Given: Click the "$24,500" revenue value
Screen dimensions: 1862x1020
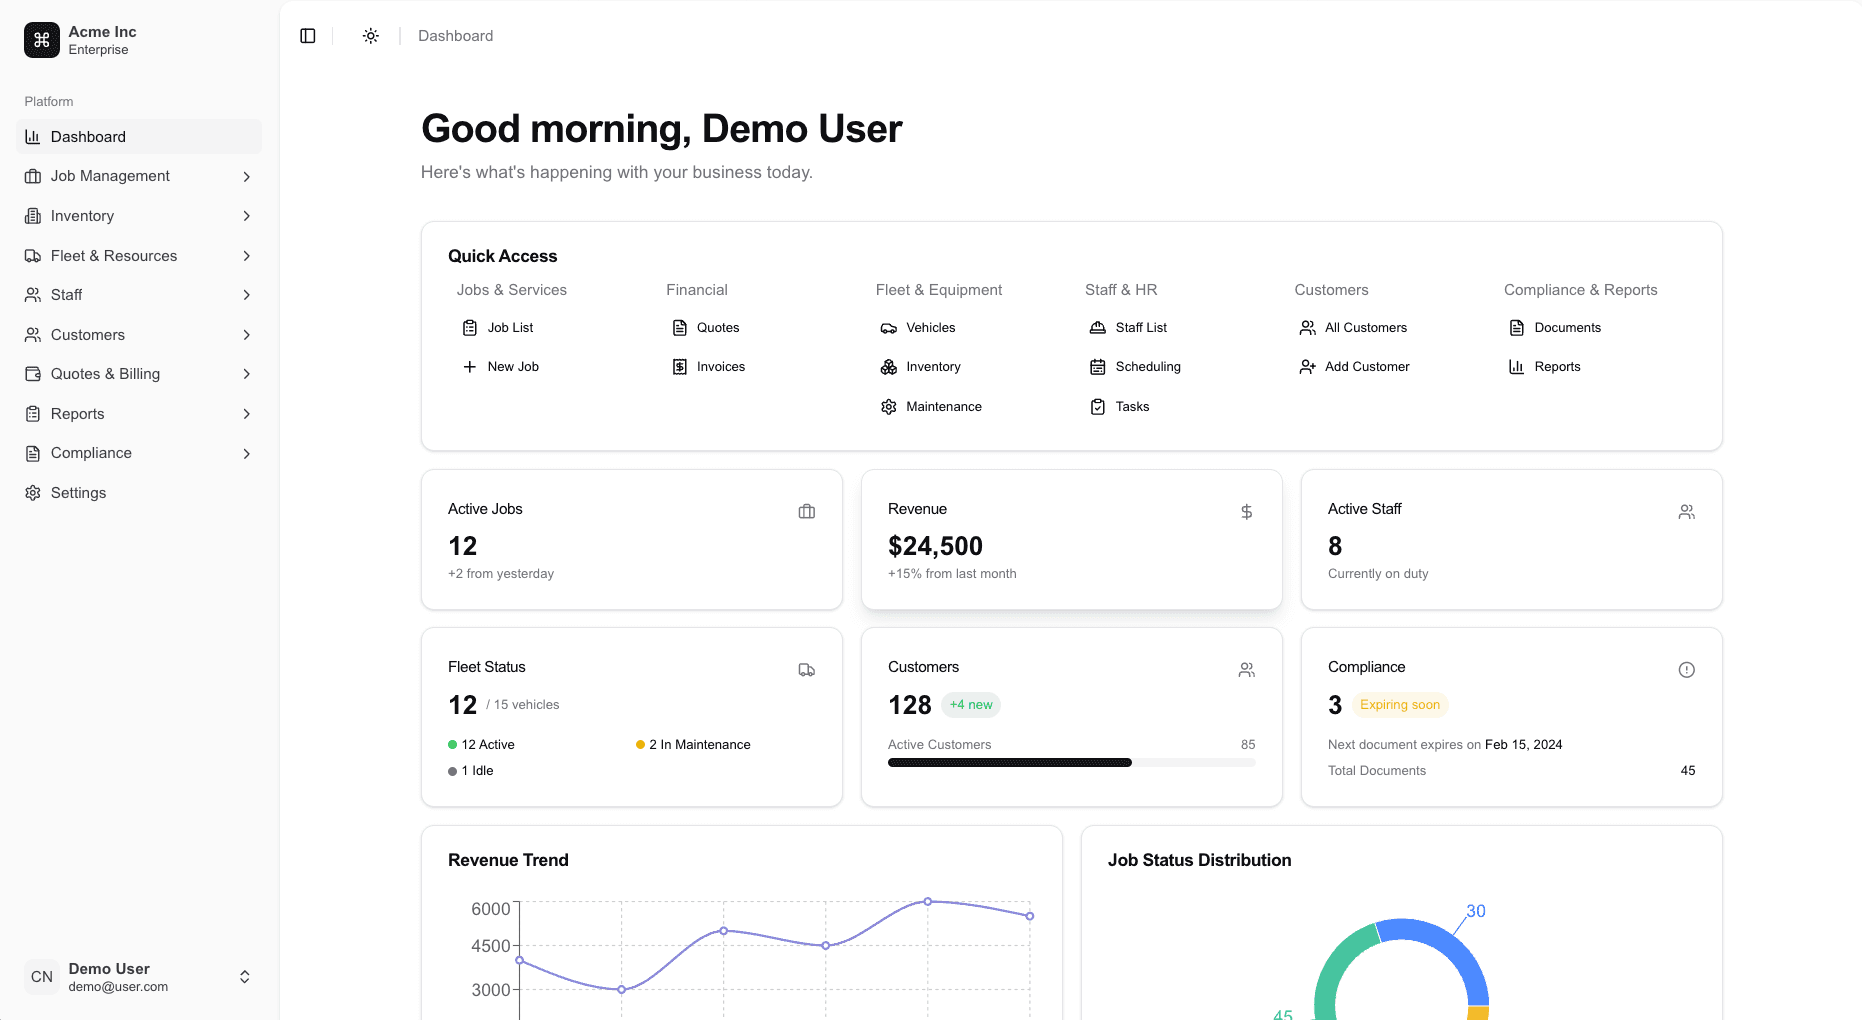Looking at the screenshot, I should (x=935, y=546).
